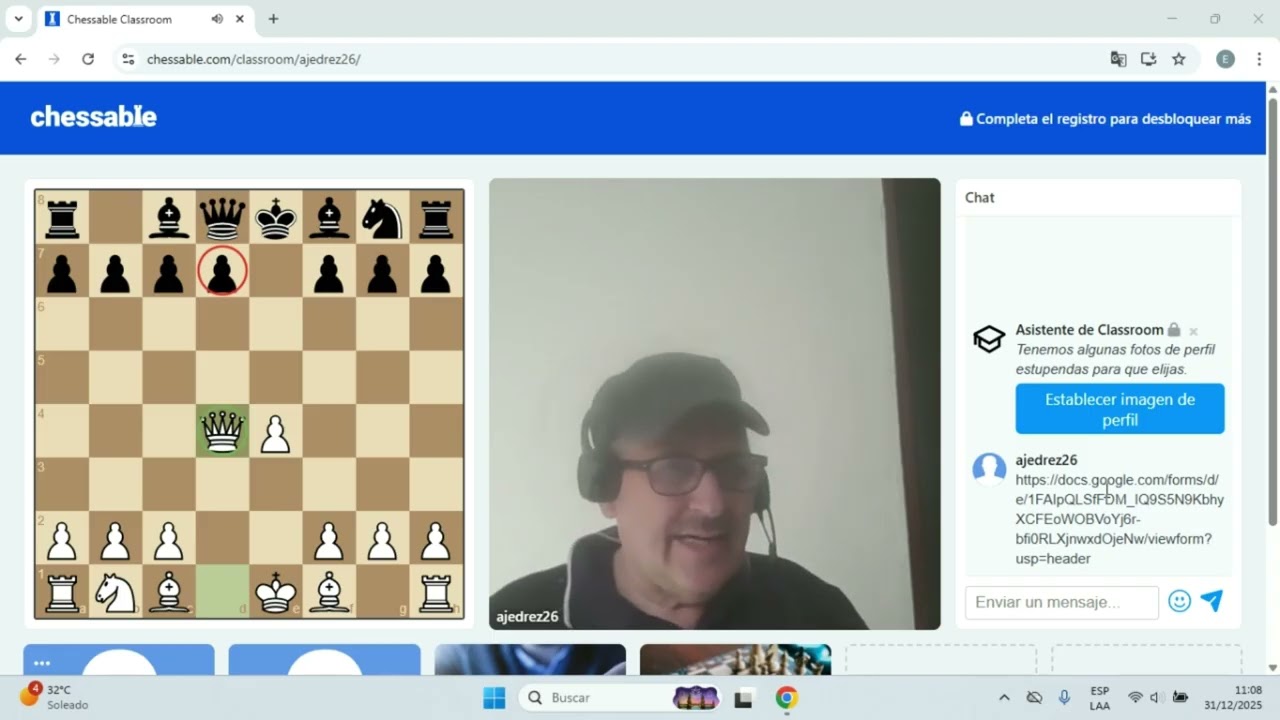Open a new browser tab
The width and height of the screenshot is (1280, 720).
[x=273, y=19]
